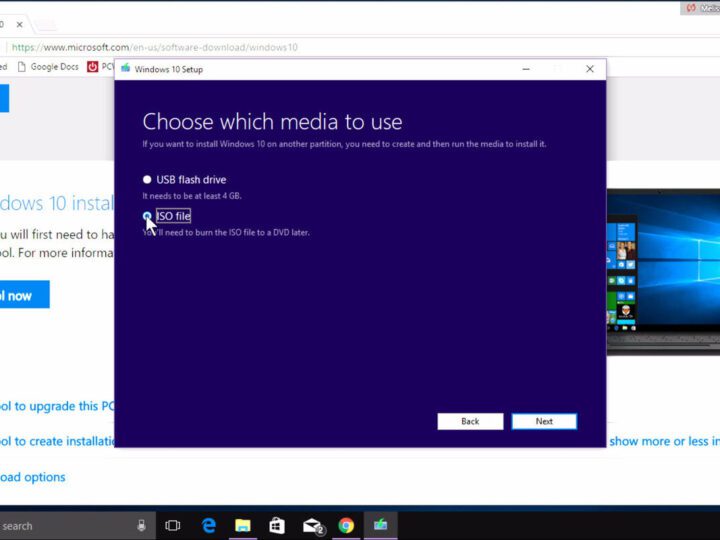
Task: Open the Google Docs bookmark
Action: click(x=48, y=67)
